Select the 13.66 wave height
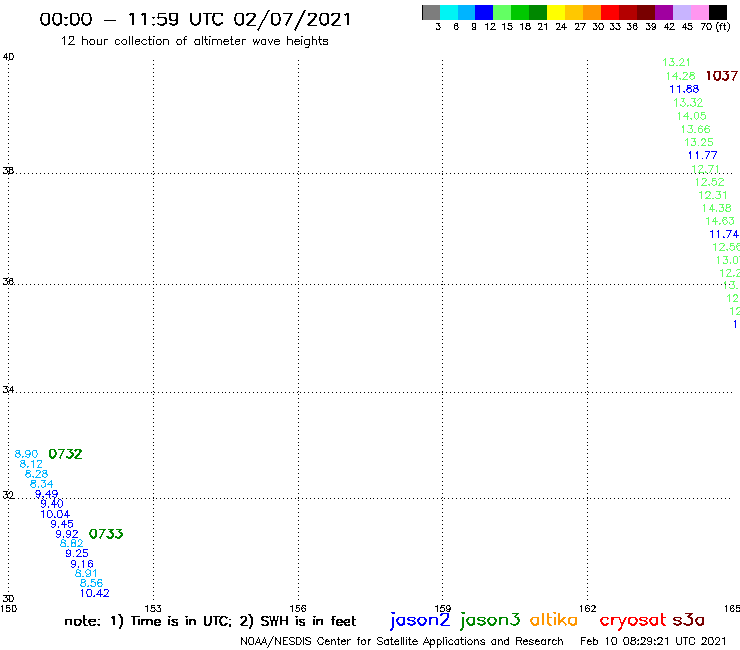This screenshot has height=650, width=740. [695, 129]
